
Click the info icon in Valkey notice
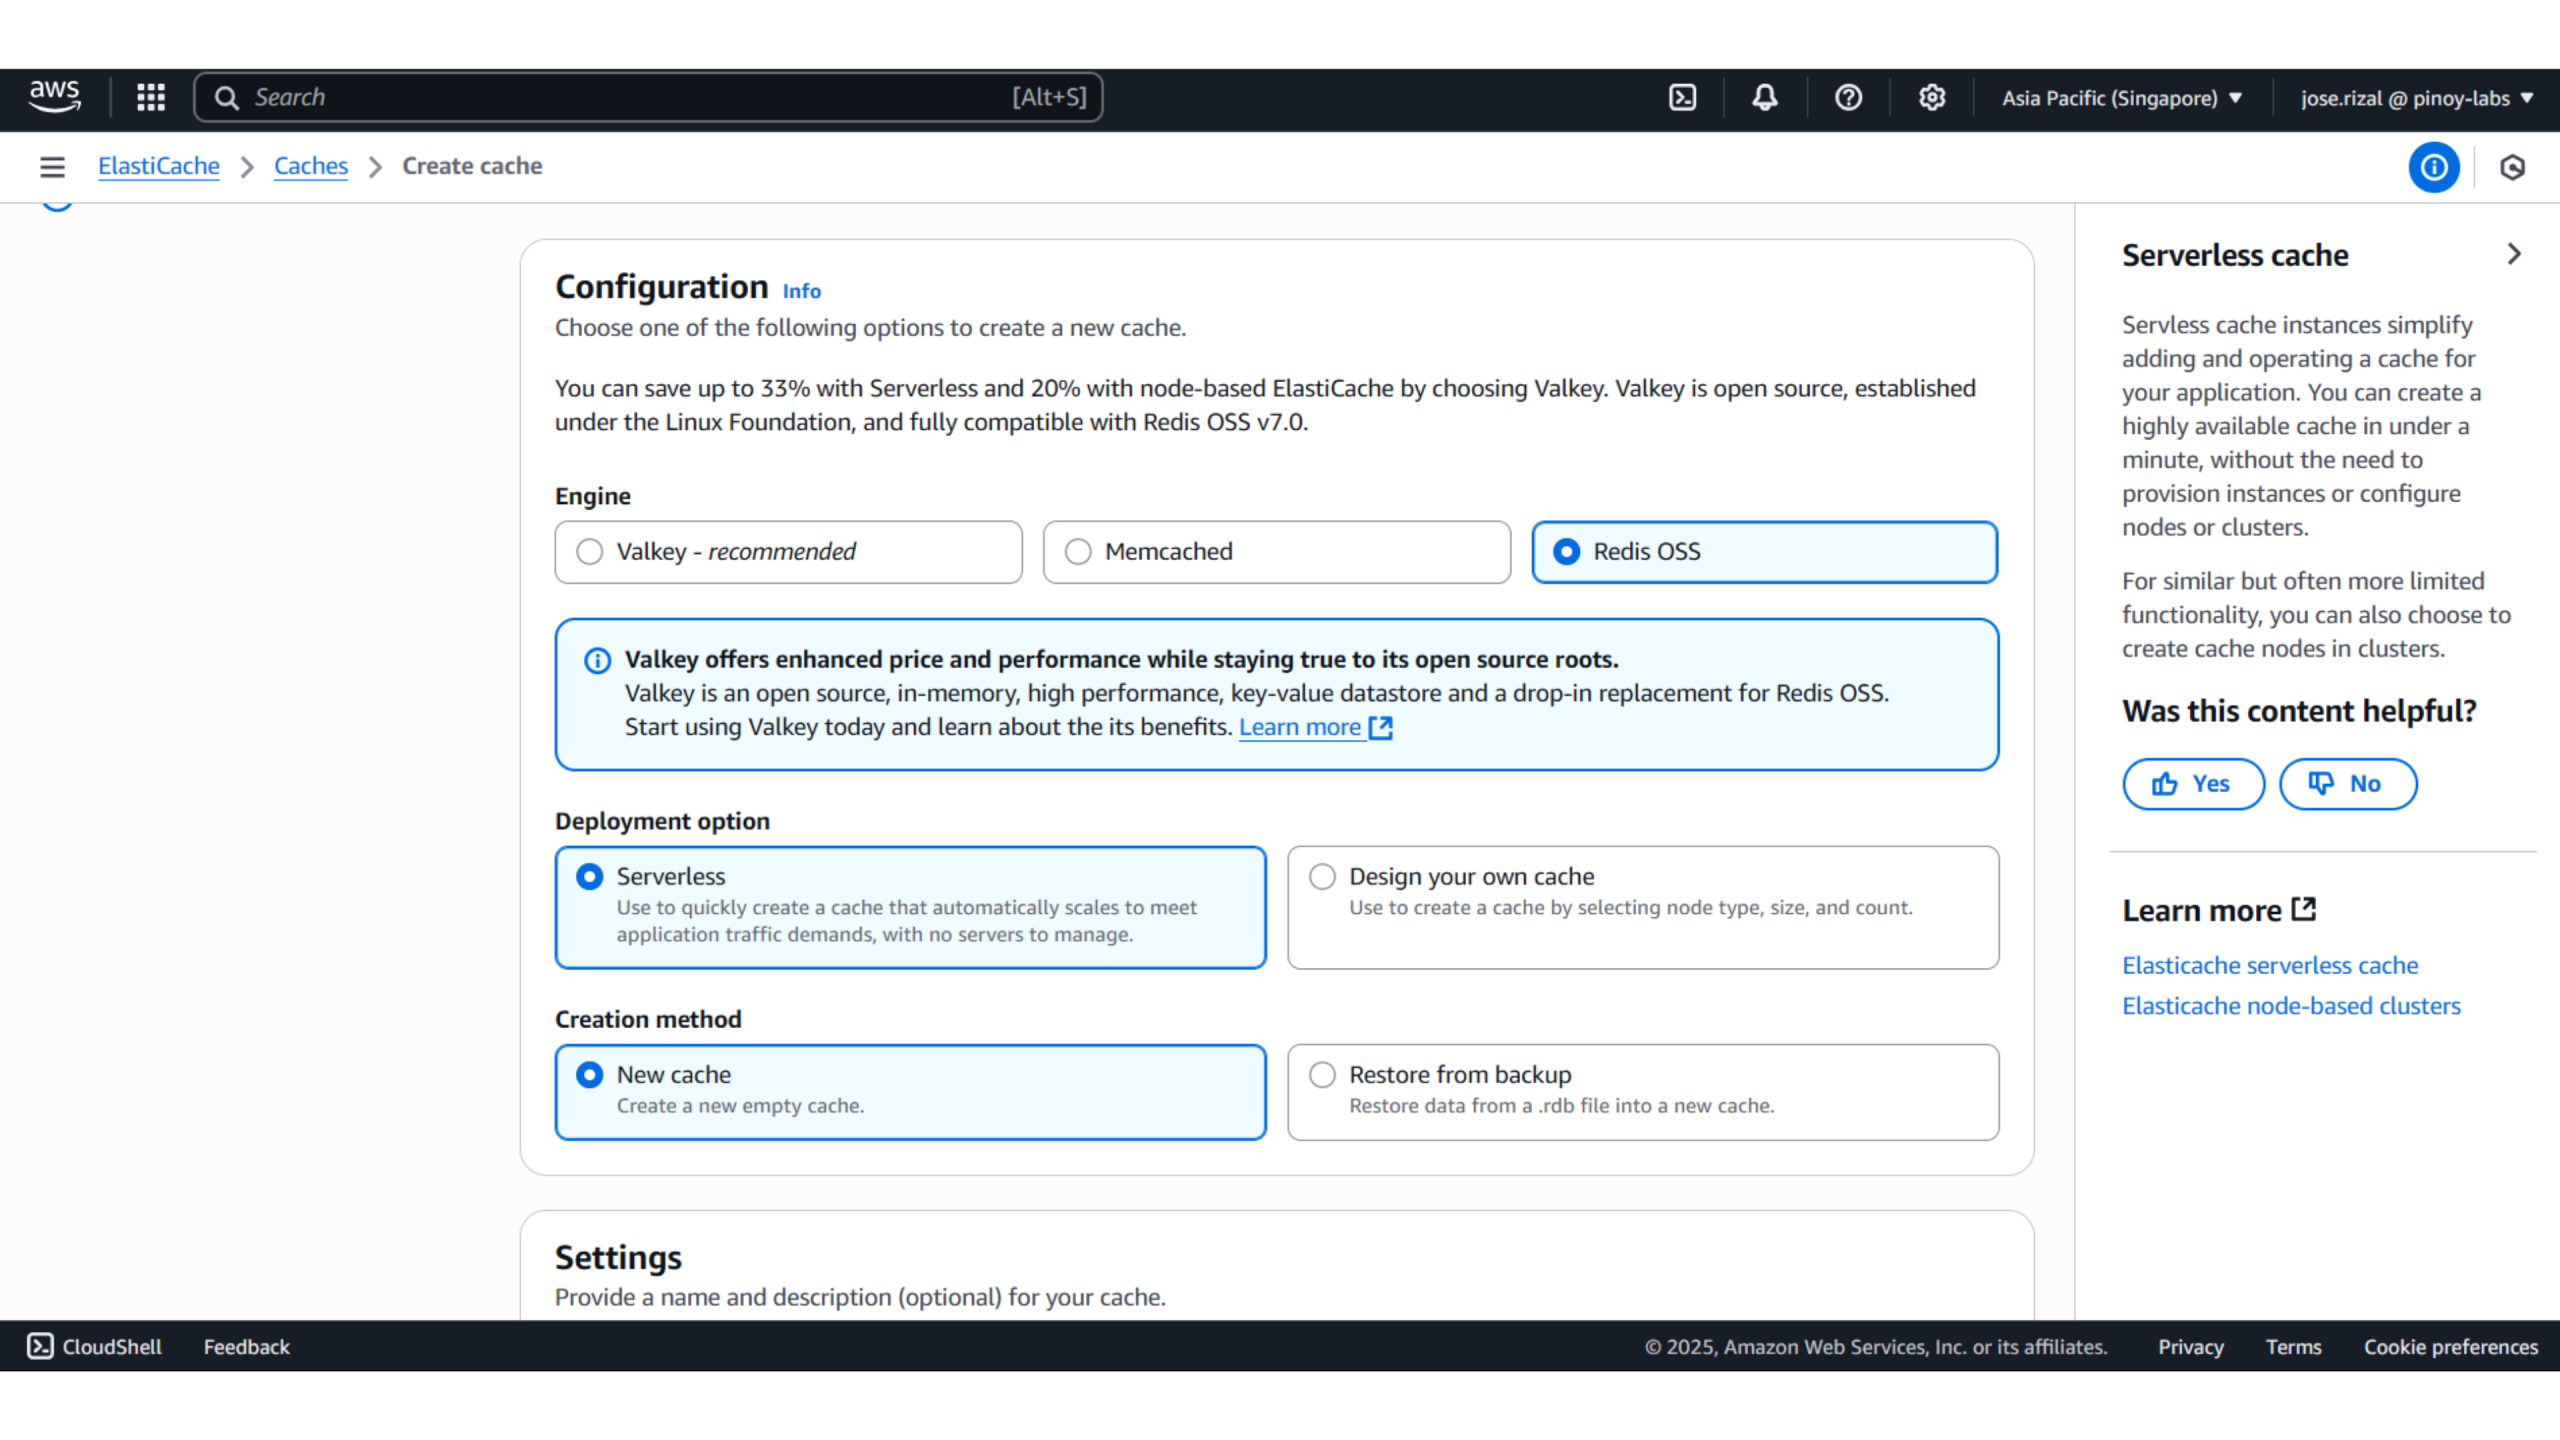pos(597,660)
